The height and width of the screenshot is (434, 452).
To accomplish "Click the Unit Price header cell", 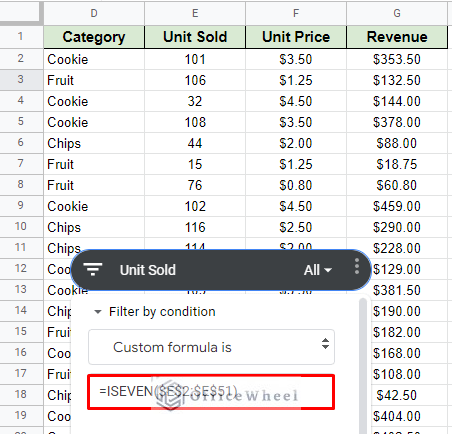I will click(296, 37).
